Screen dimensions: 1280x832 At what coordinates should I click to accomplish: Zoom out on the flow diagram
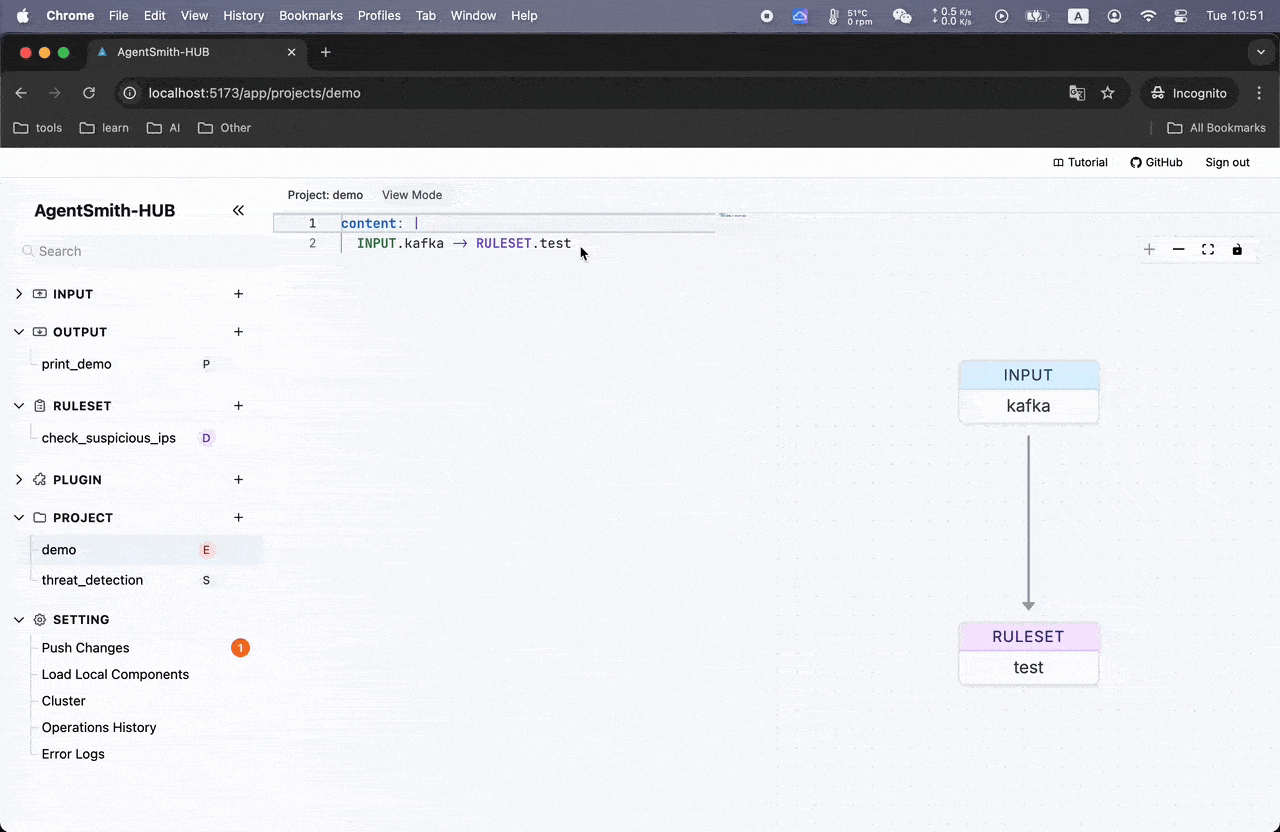coord(1178,250)
